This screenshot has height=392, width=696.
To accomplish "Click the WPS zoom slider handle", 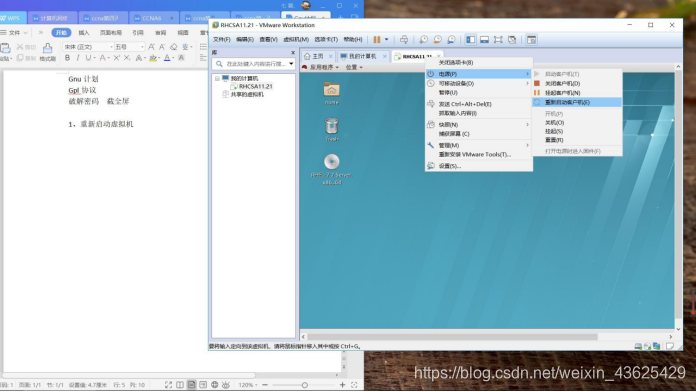I will (x=304, y=385).
